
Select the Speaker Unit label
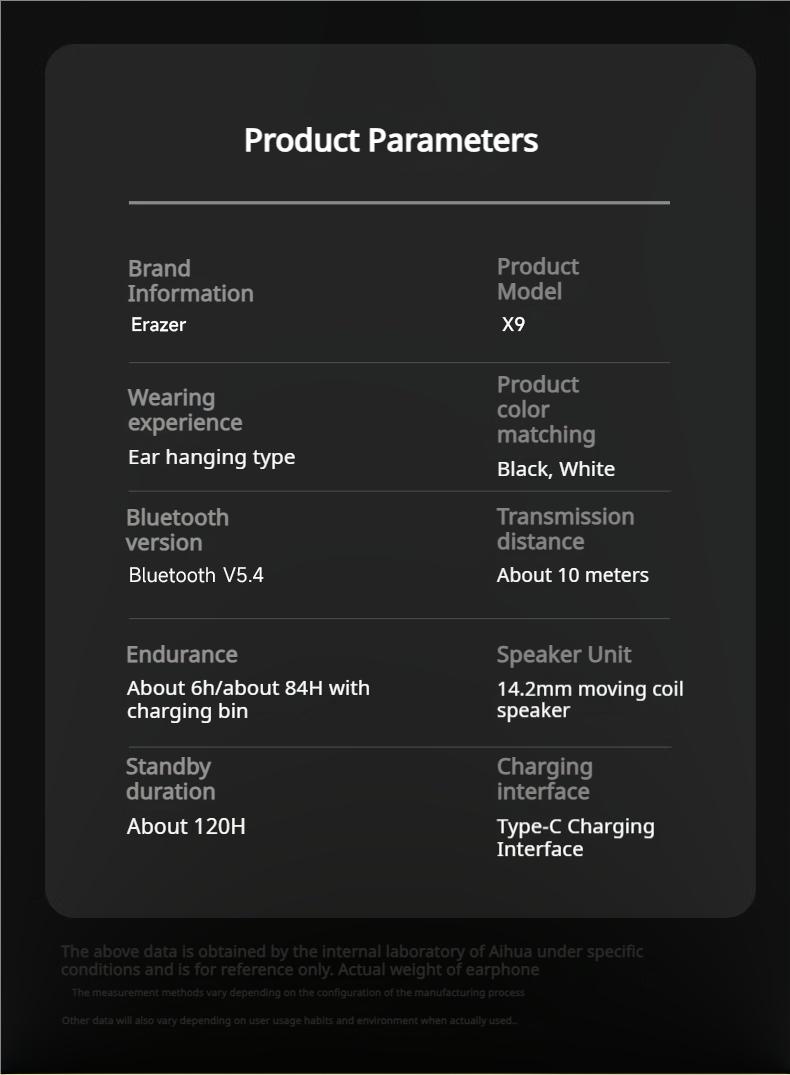[x=564, y=655]
